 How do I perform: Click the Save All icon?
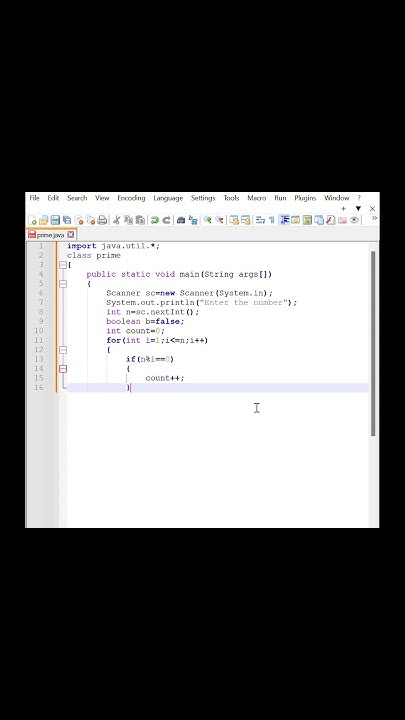pos(67,220)
